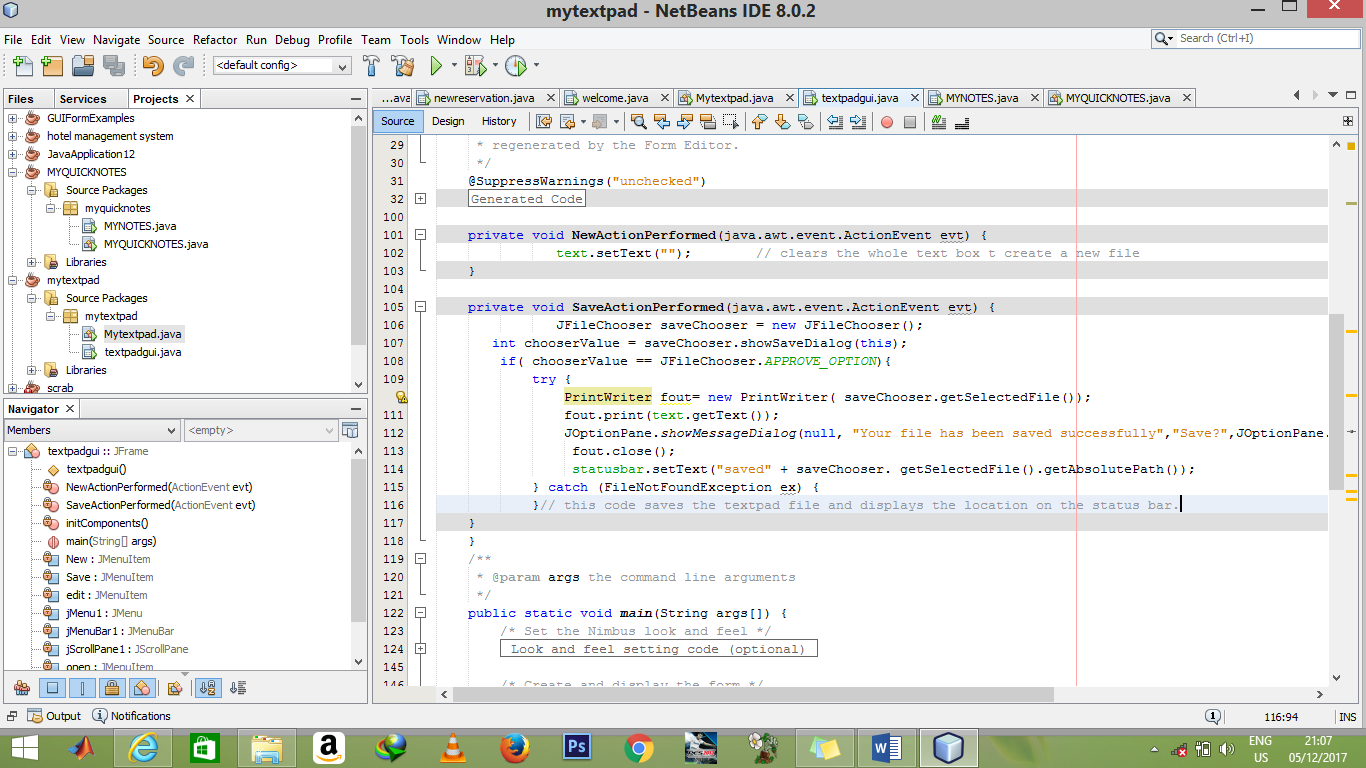
Task: Click the Build Project hammer icon
Action: pyautogui.click(x=371, y=66)
